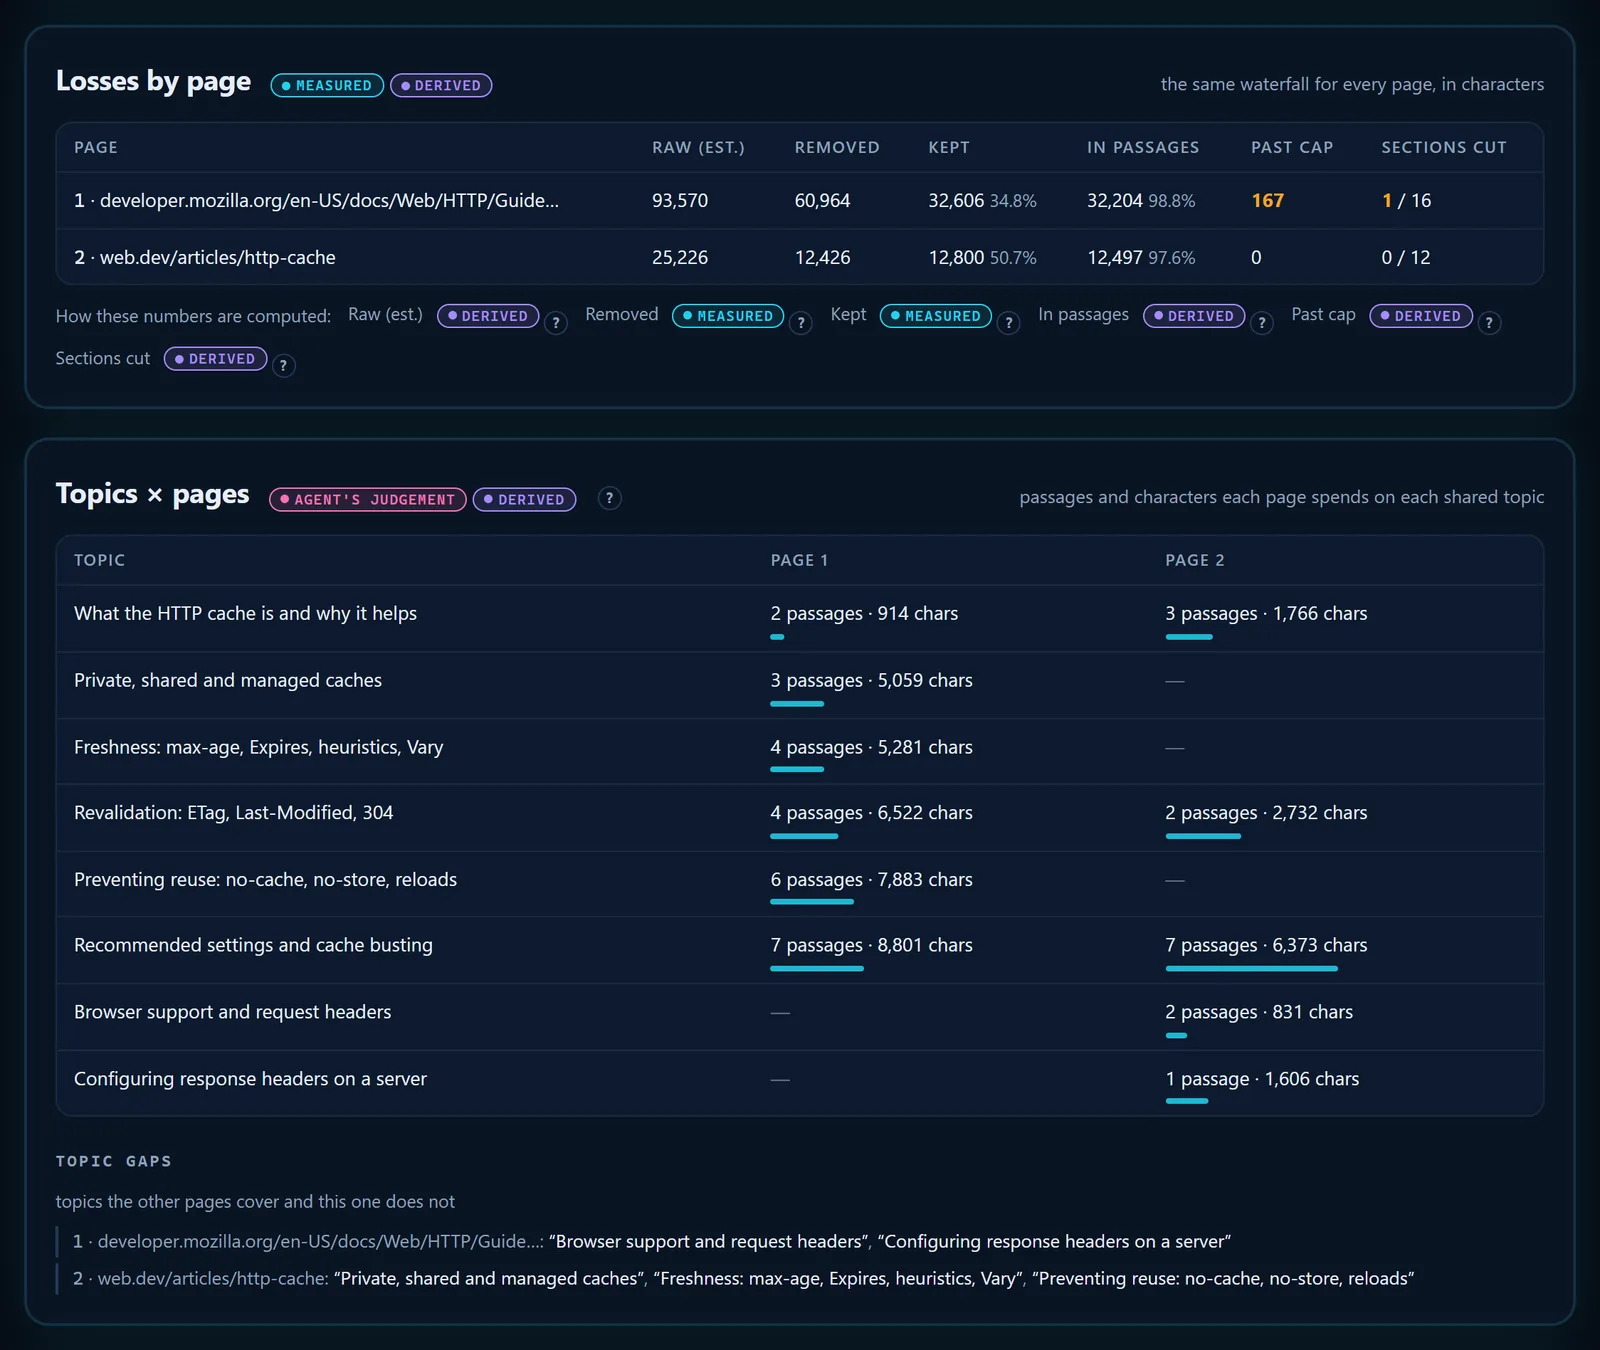Click bar under '6 passages · 7,883 chars'
The height and width of the screenshot is (1350, 1600).
pos(812,902)
